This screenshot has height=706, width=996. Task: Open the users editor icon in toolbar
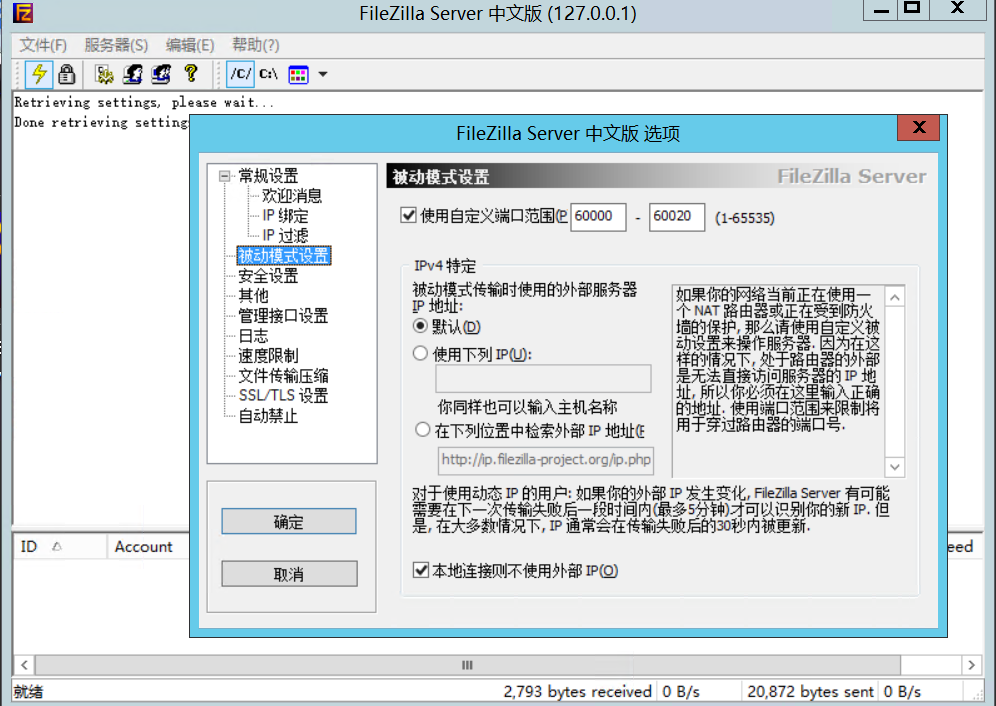[132, 74]
